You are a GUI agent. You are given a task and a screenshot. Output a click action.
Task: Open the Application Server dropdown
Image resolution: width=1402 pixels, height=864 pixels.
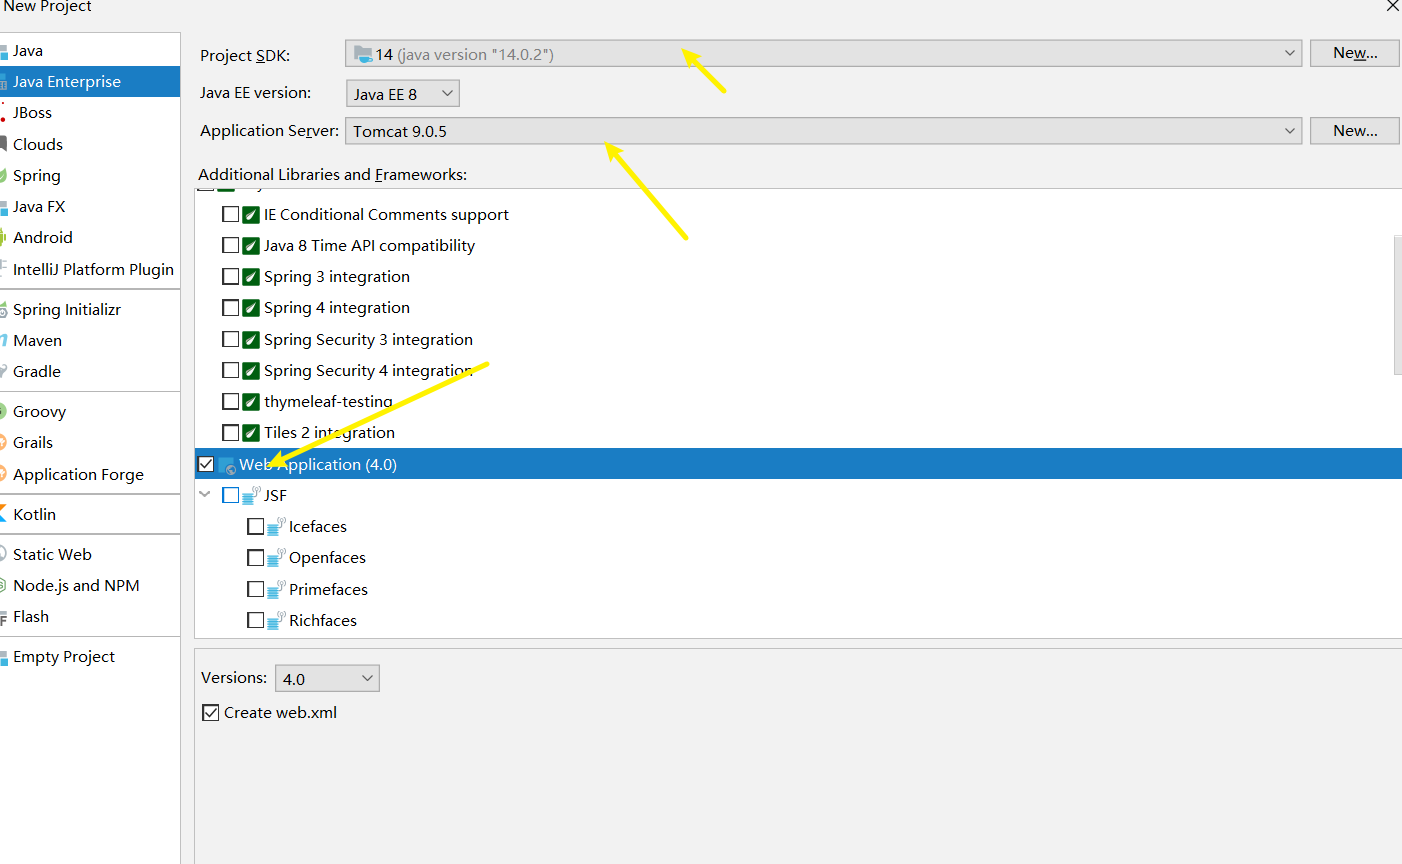click(x=823, y=131)
